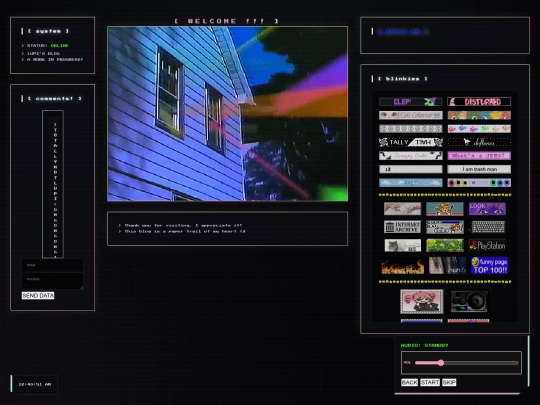Click the A WORK IN PROGRESS line
The width and height of the screenshot is (540, 405).
click(x=52, y=60)
